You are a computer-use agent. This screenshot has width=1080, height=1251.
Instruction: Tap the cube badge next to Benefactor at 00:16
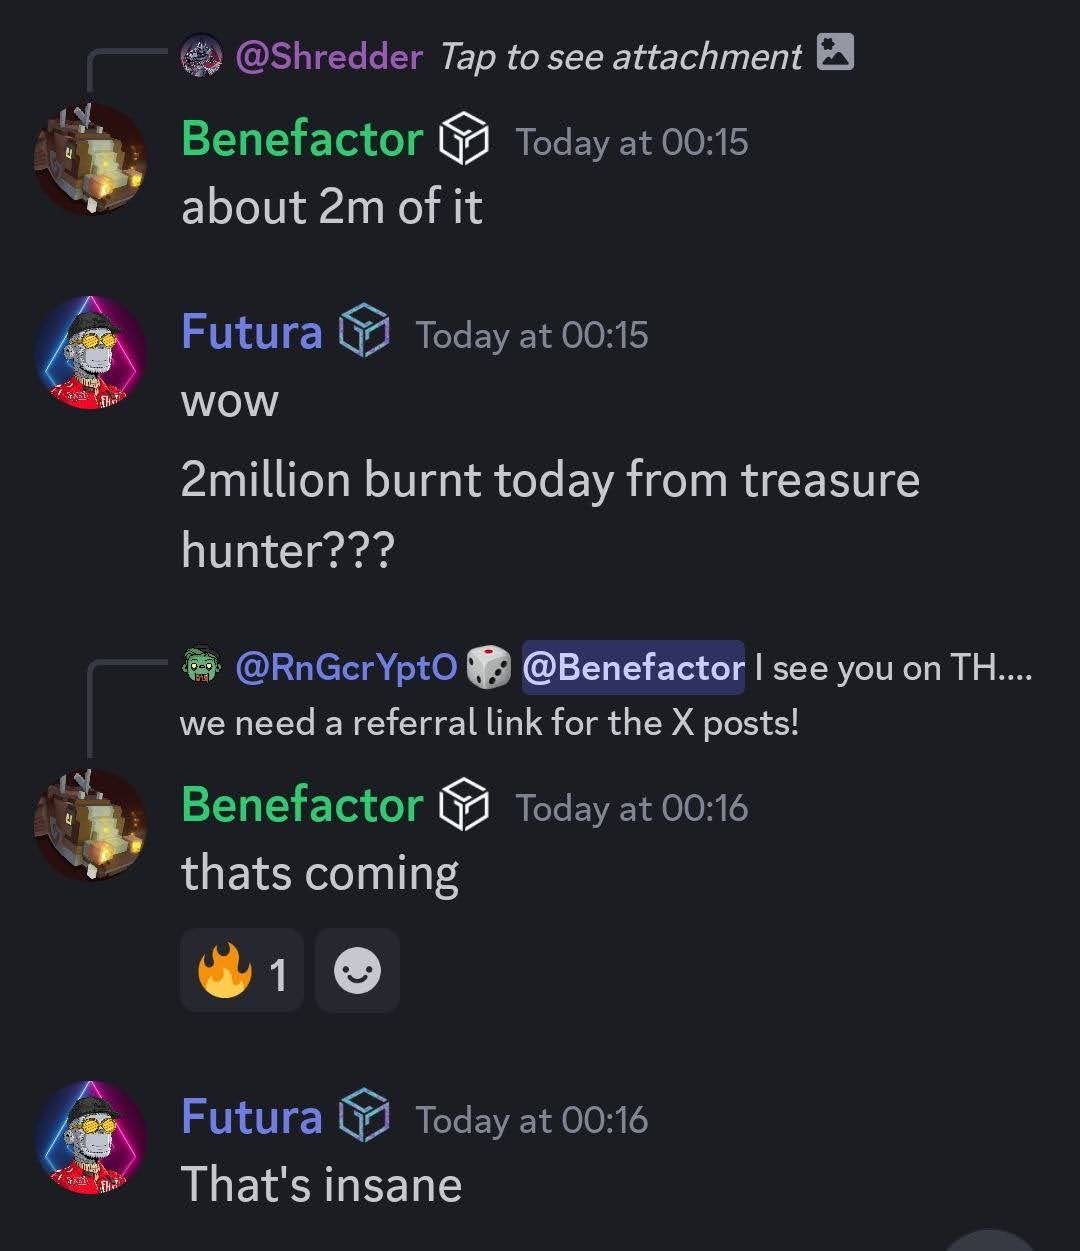pyautogui.click(x=465, y=806)
